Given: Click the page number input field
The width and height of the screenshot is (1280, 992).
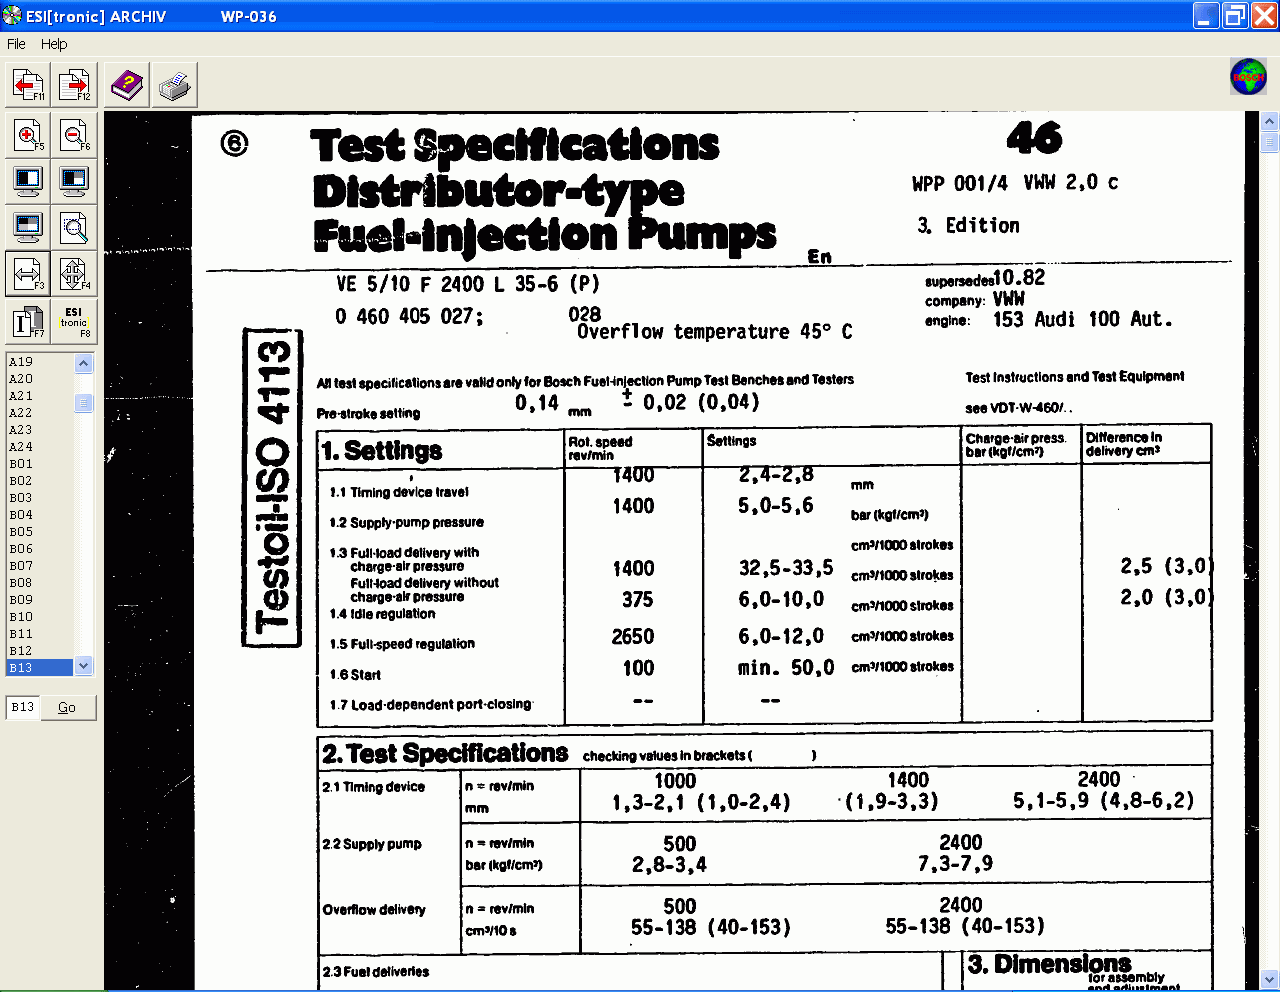Looking at the screenshot, I should [22, 707].
